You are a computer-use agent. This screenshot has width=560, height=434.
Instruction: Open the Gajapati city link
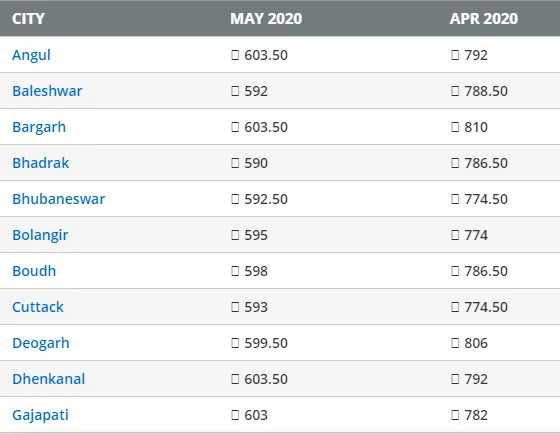pyautogui.click(x=40, y=415)
